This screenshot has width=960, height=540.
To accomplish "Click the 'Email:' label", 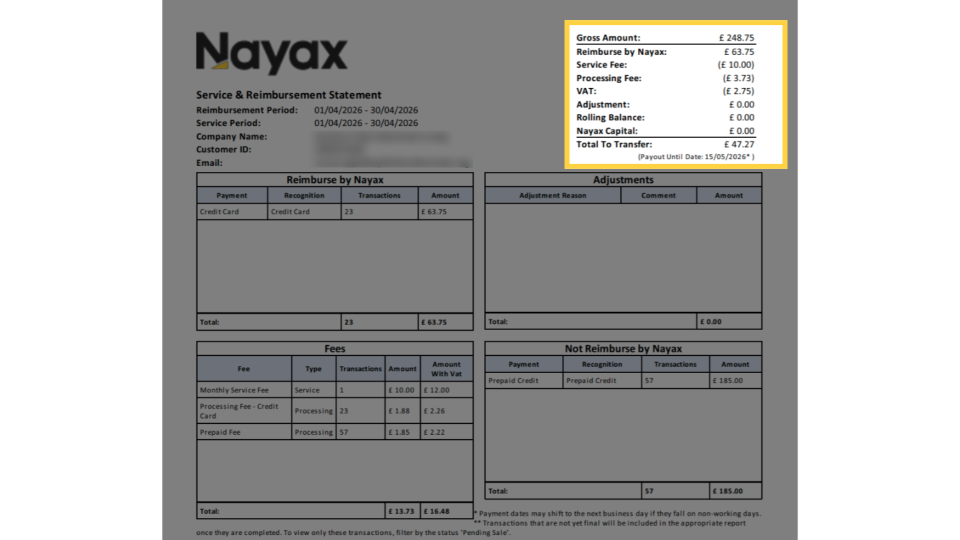I will tap(209, 163).
